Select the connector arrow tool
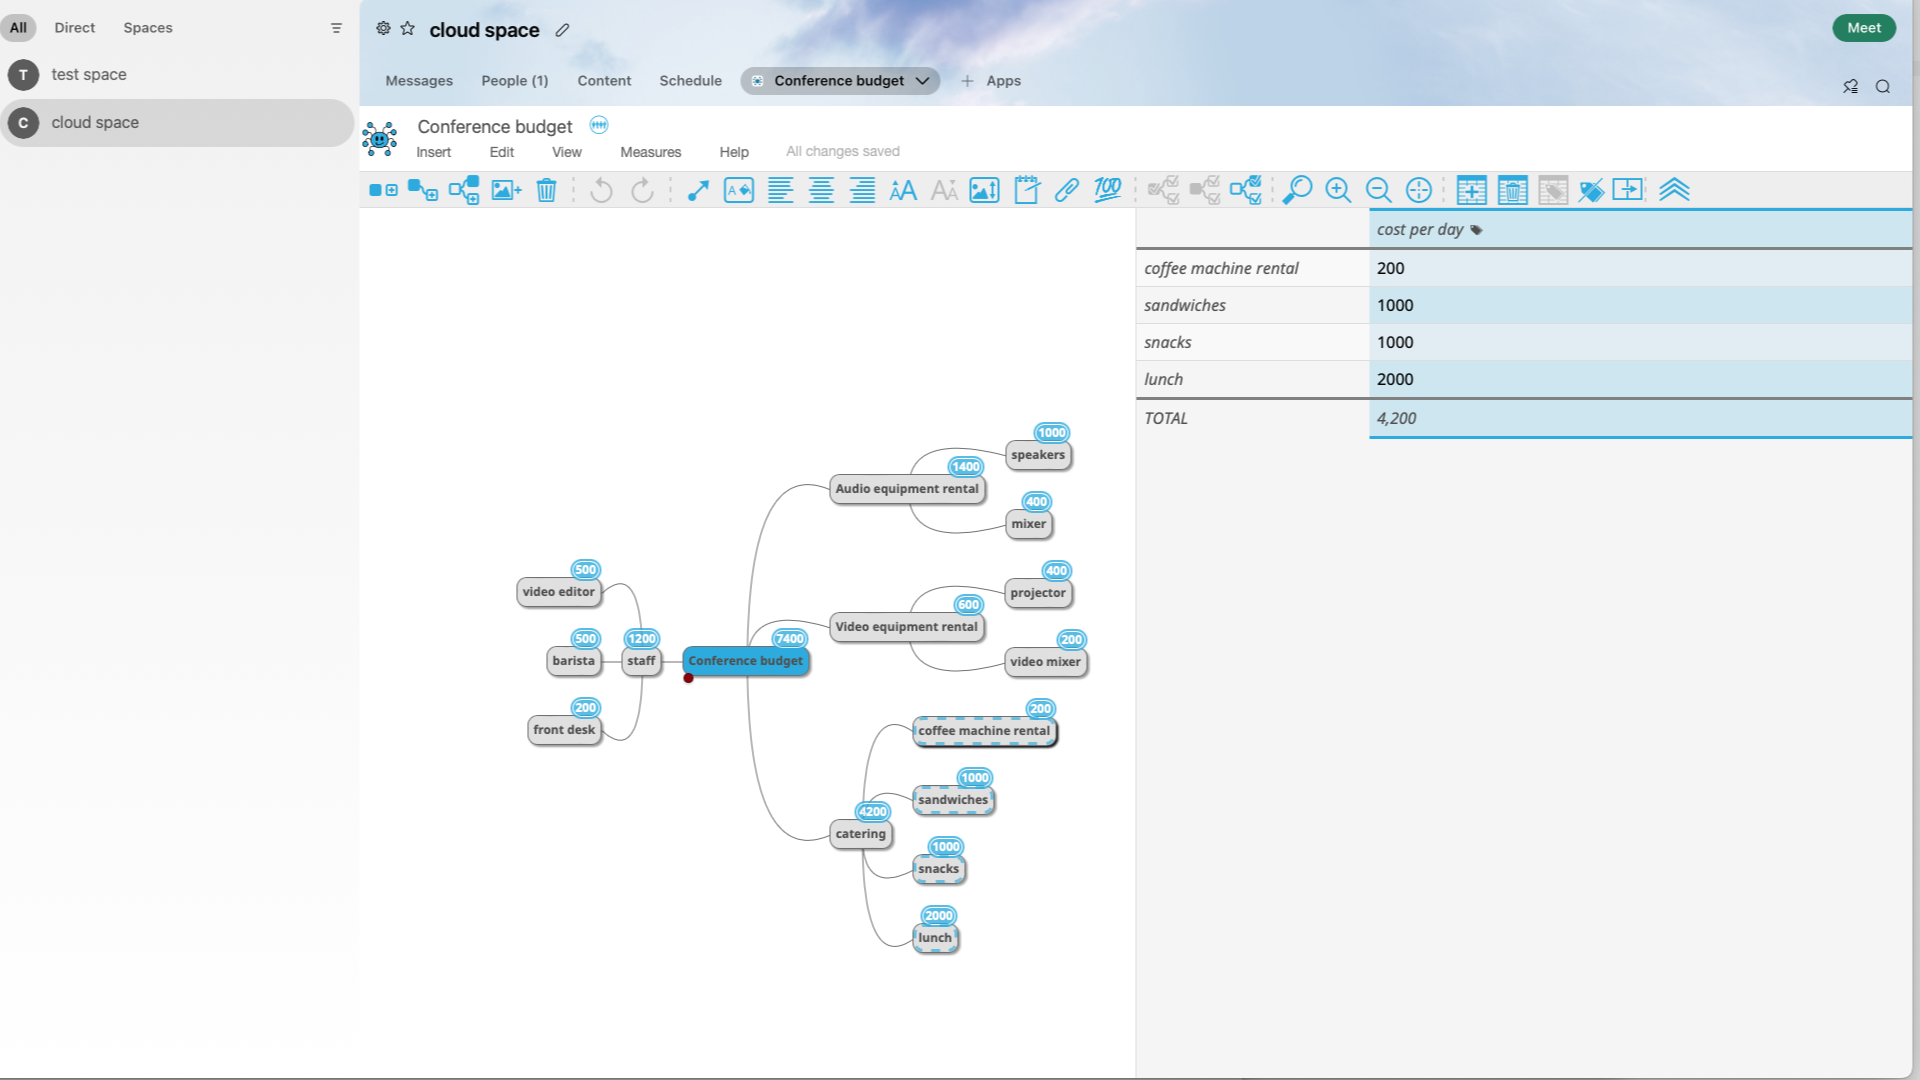 click(x=698, y=190)
